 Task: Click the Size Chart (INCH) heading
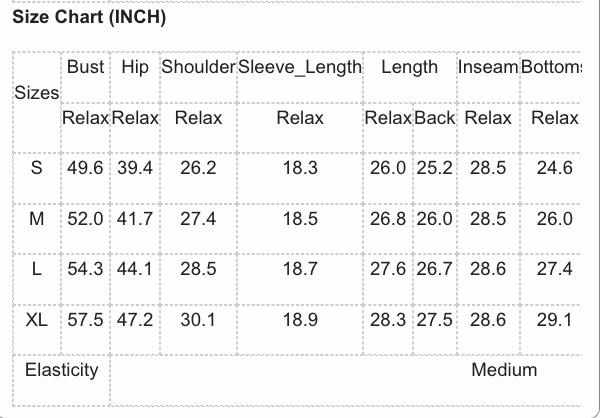89,18
